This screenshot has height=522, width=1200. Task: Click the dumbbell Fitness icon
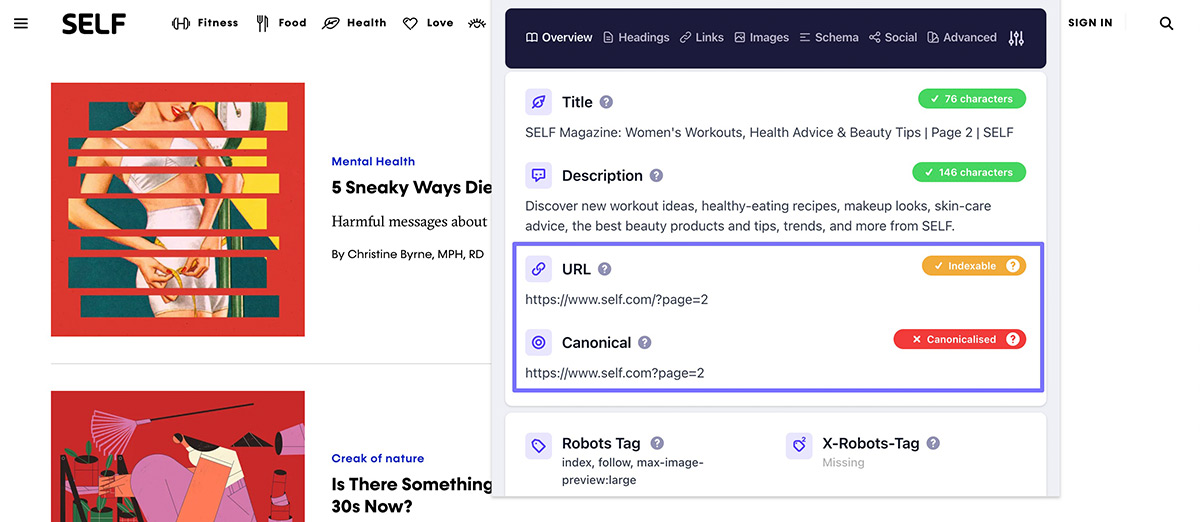click(181, 23)
